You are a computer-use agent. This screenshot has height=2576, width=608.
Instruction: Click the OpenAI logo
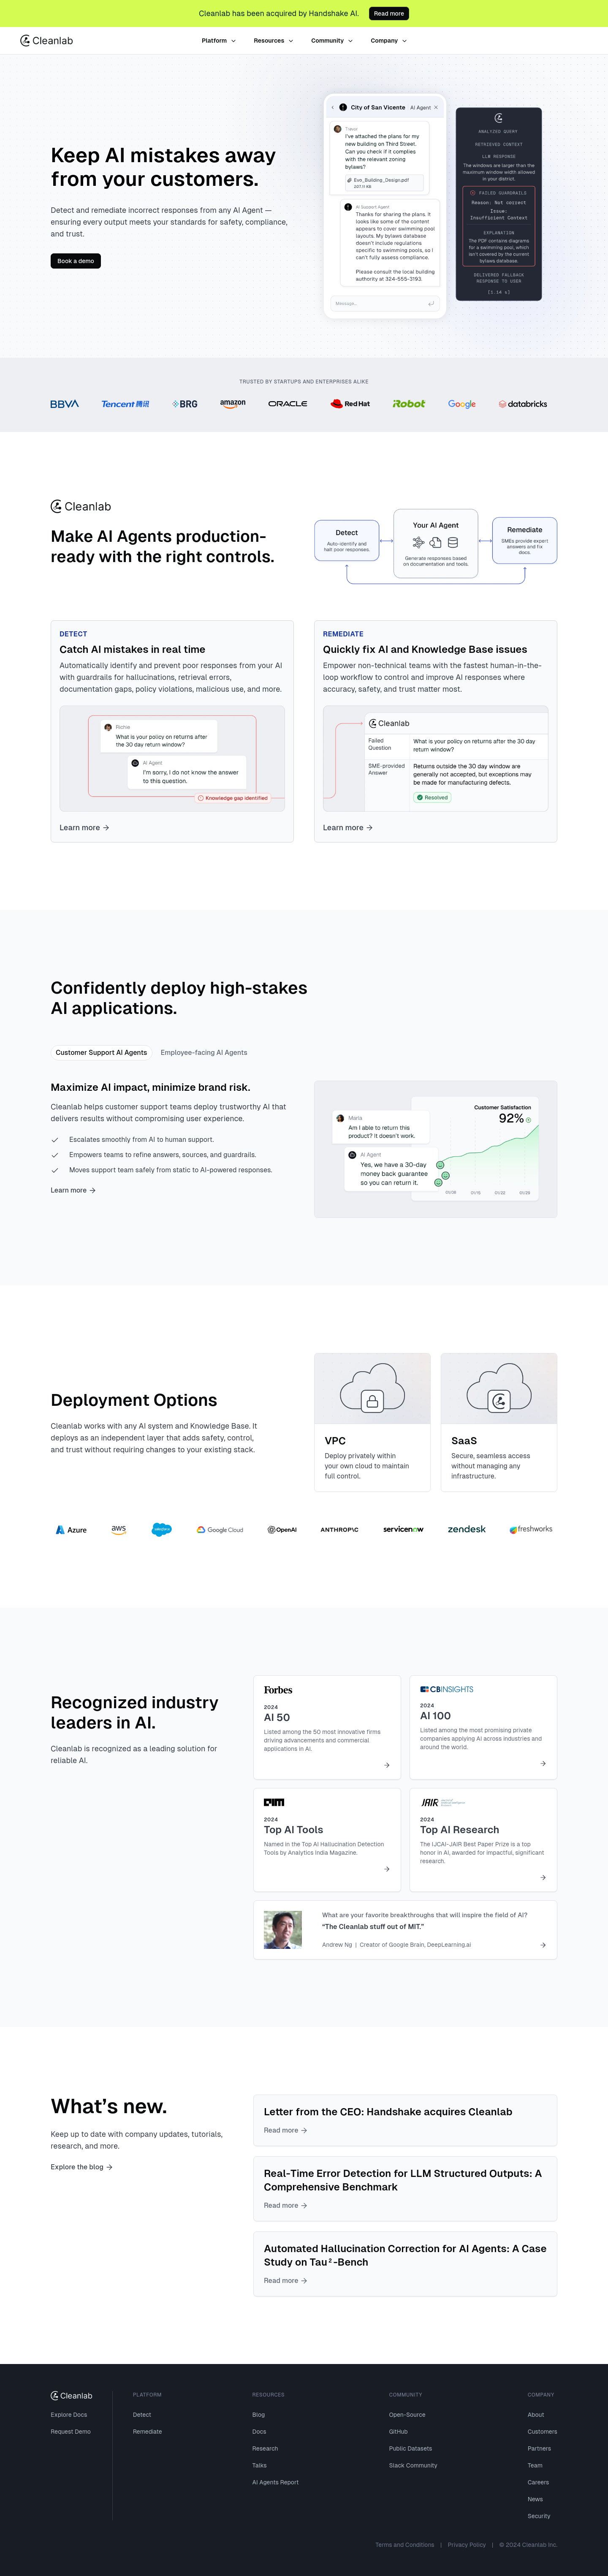click(x=282, y=1530)
